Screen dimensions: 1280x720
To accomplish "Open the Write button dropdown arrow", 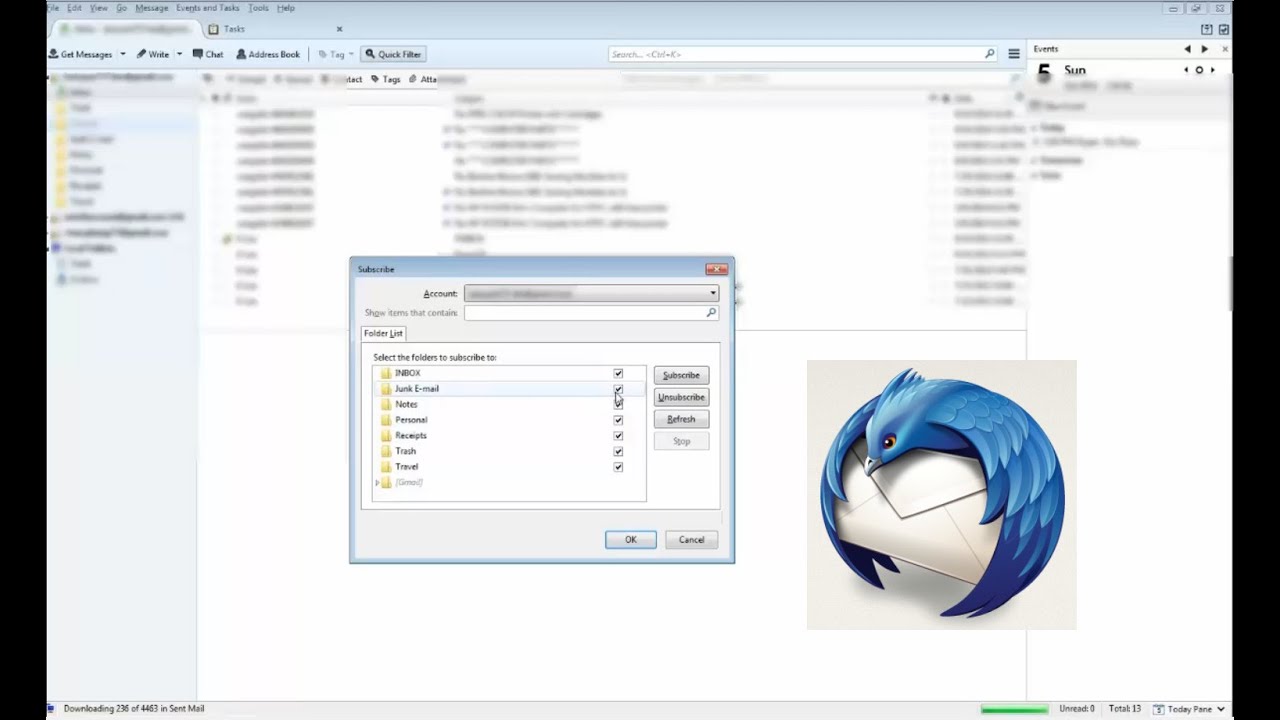I will pos(180,54).
